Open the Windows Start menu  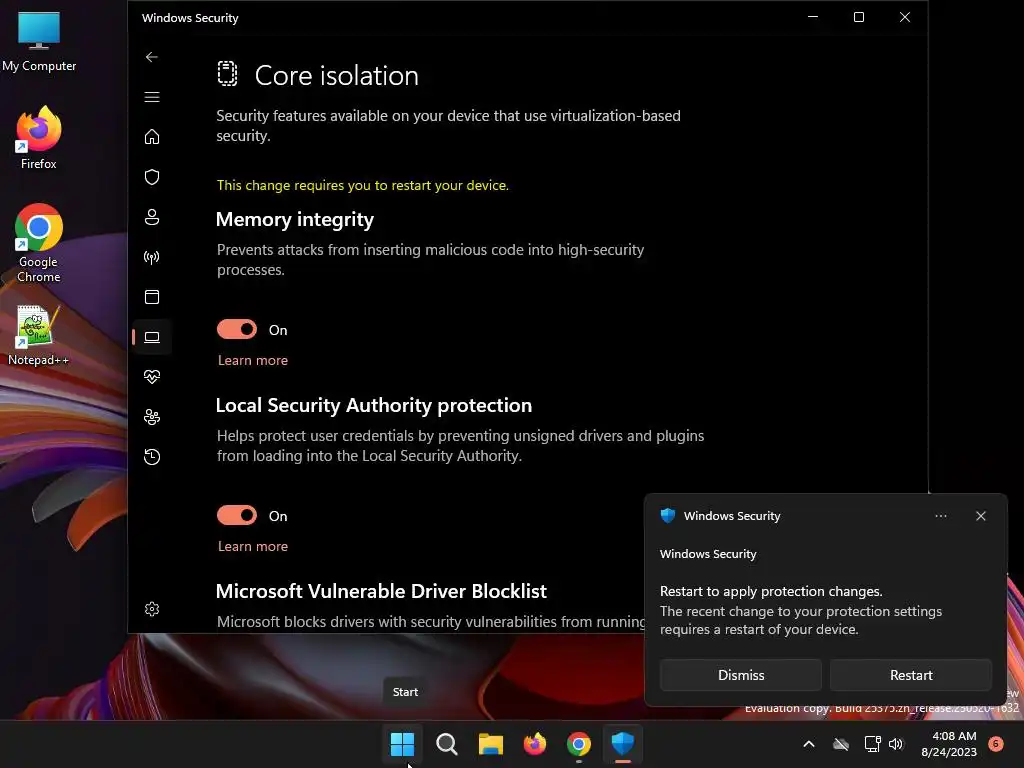pos(402,744)
